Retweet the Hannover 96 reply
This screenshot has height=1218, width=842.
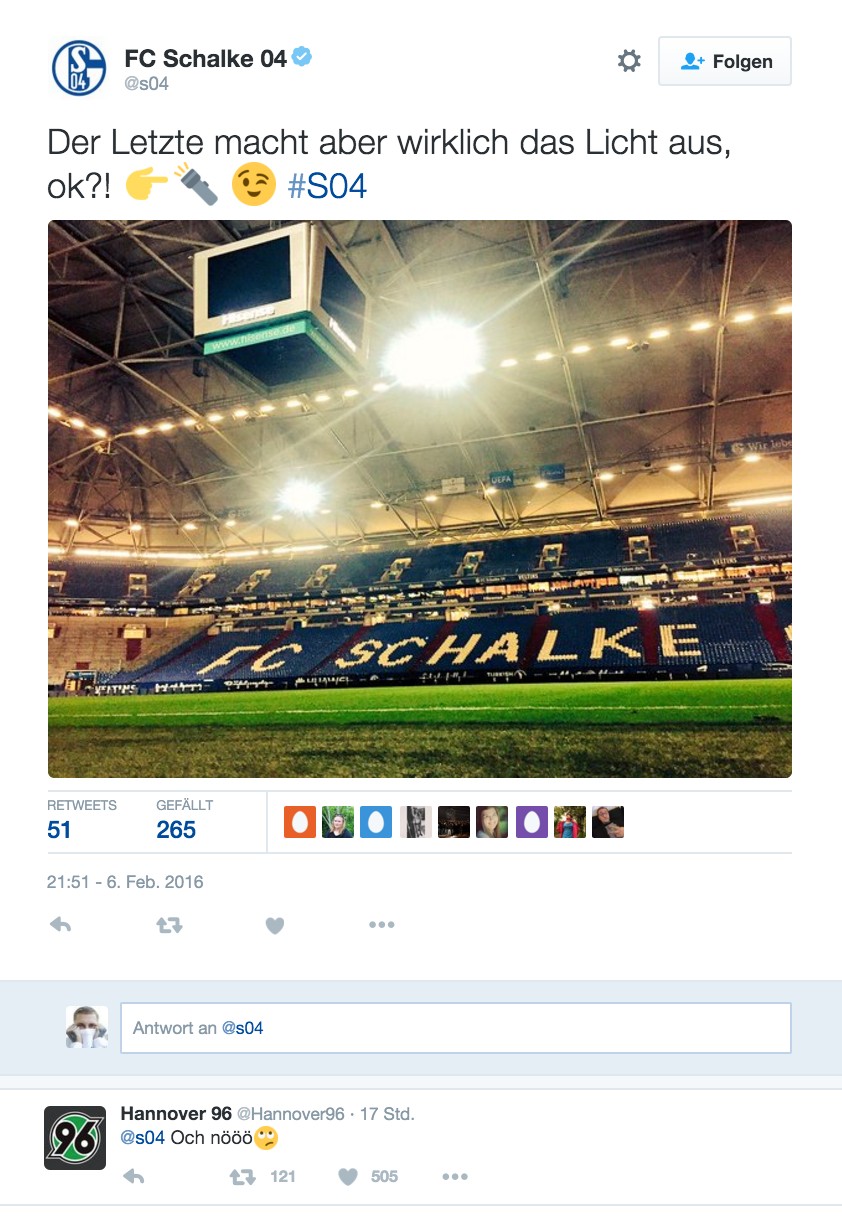243,1177
